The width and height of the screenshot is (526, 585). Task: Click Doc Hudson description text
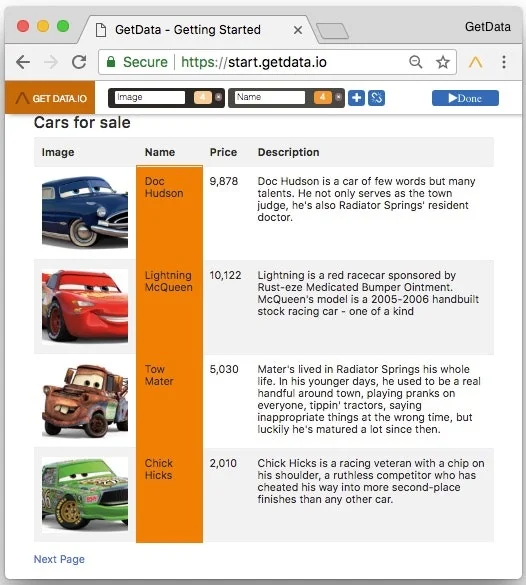tap(366, 199)
